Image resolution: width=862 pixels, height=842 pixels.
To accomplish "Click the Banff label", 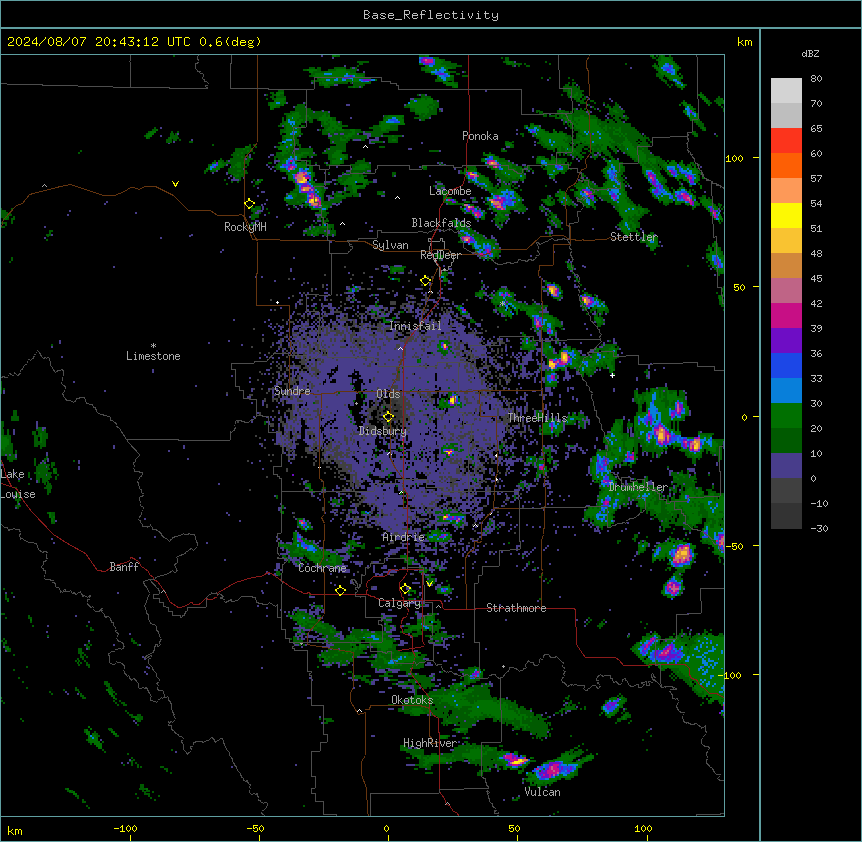I will [x=124, y=567].
